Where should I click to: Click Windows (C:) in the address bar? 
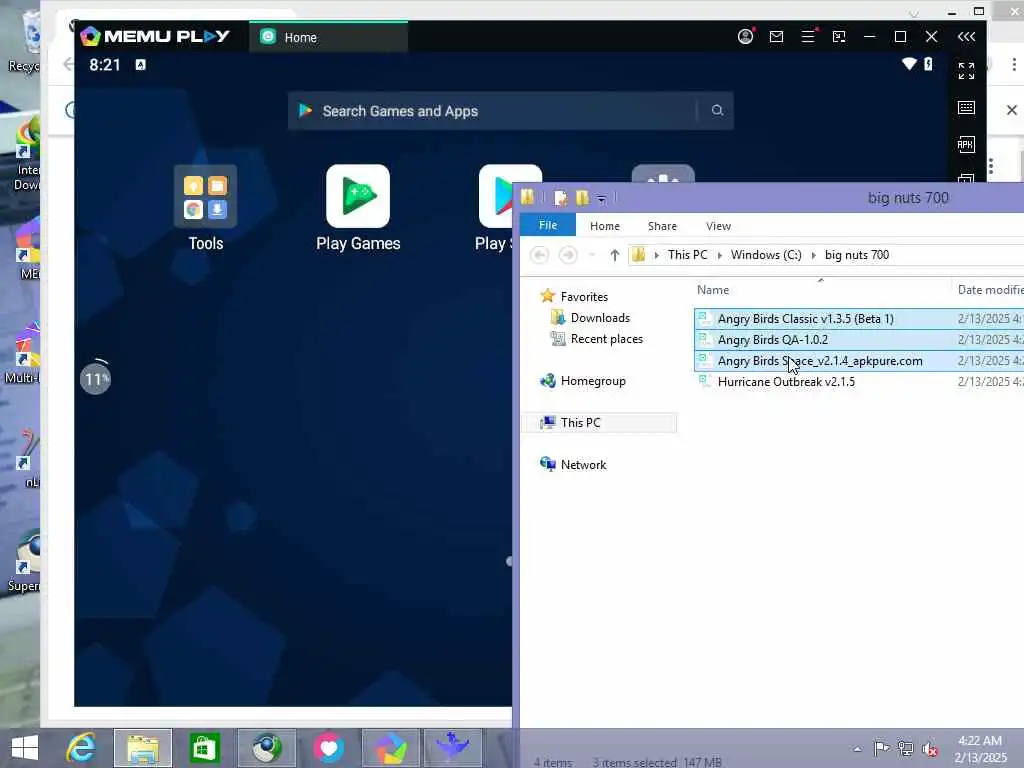click(766, 255)
